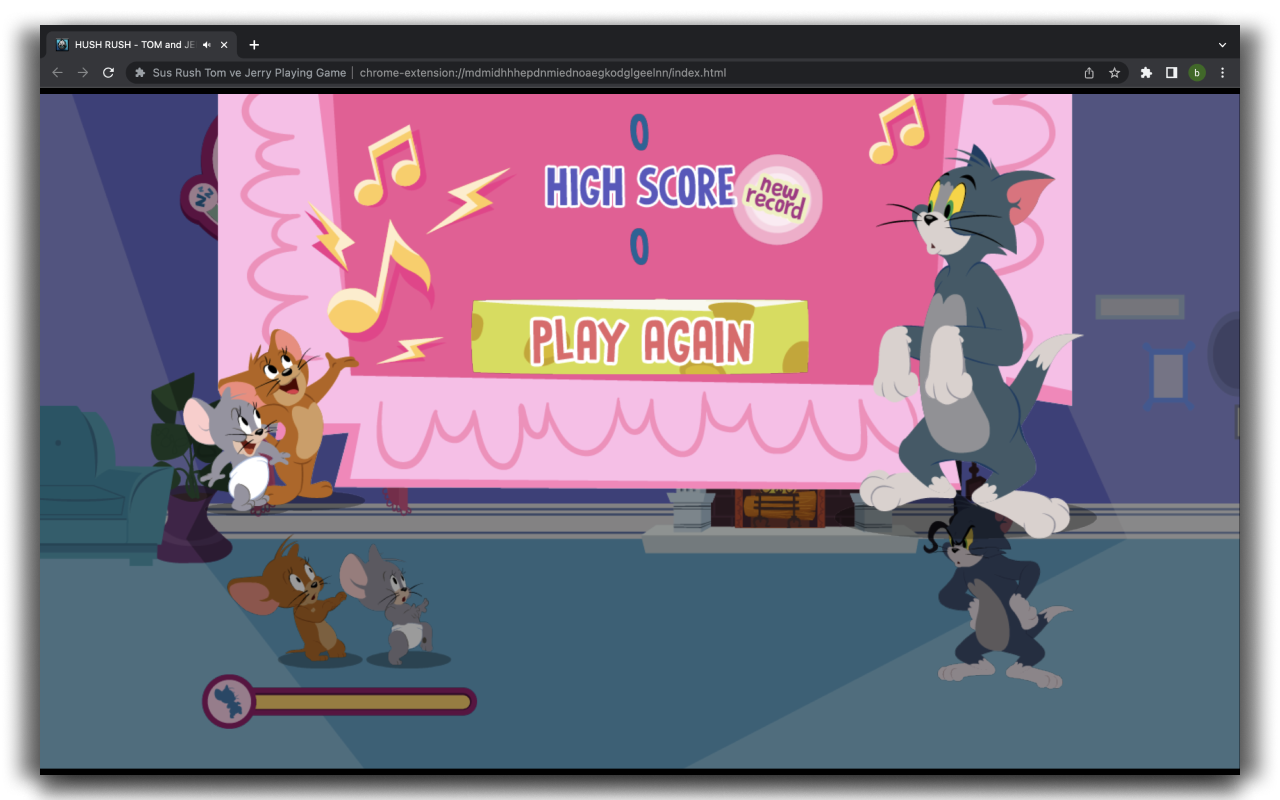Click the mouse badge on the progress meter

228,700
